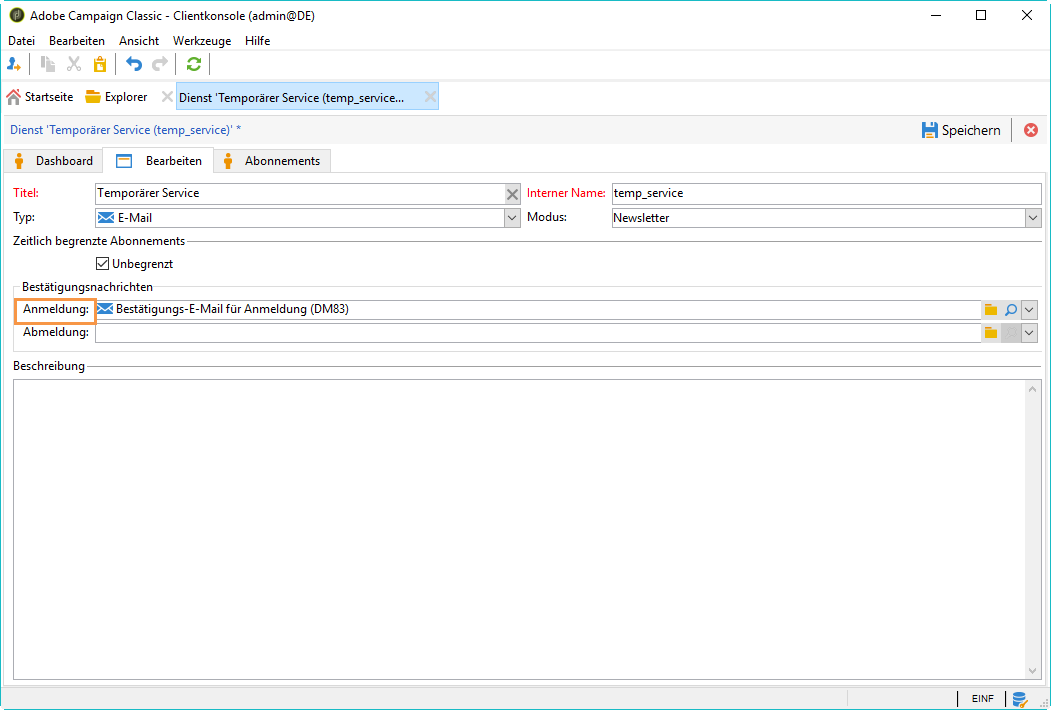Switch to the Abonnements tab
Image resolution: width=1051 pixels, height=710 pixels.
[x=271, y=161]
